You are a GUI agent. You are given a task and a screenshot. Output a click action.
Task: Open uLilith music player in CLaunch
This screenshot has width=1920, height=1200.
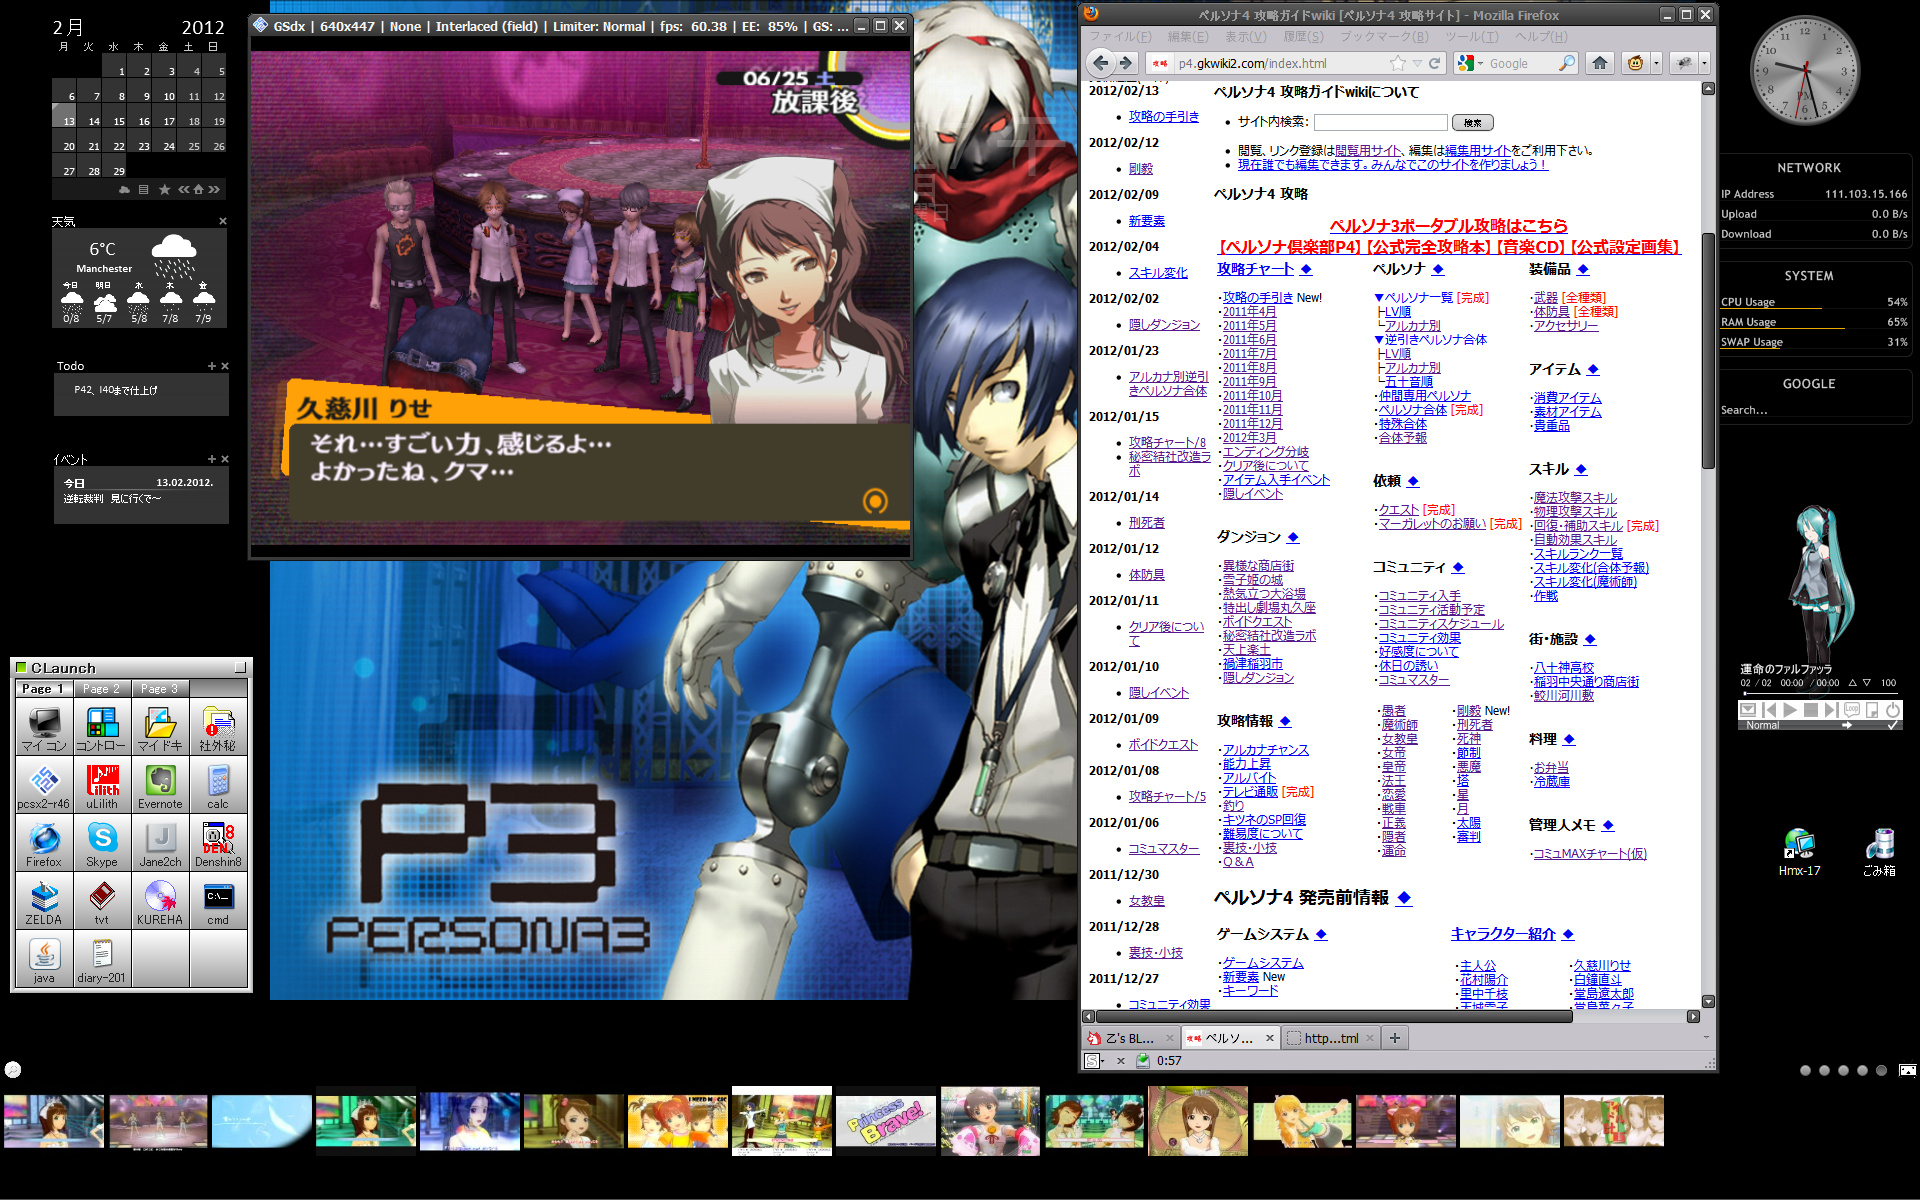point(102,786)
